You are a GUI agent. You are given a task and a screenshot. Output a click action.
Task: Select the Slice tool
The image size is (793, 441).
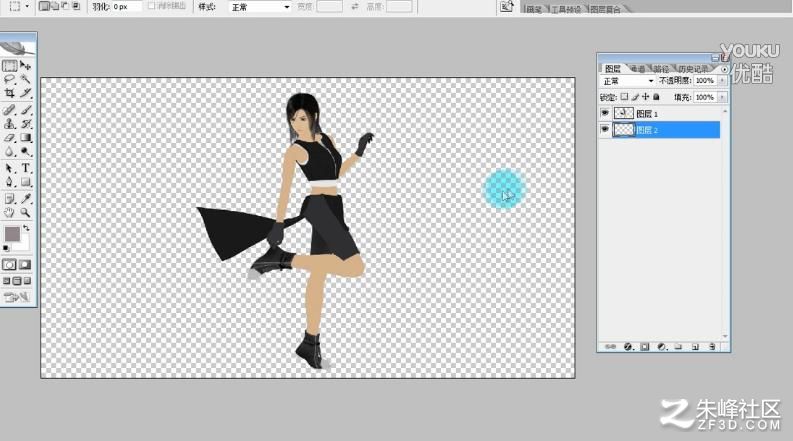coord(25,93)
